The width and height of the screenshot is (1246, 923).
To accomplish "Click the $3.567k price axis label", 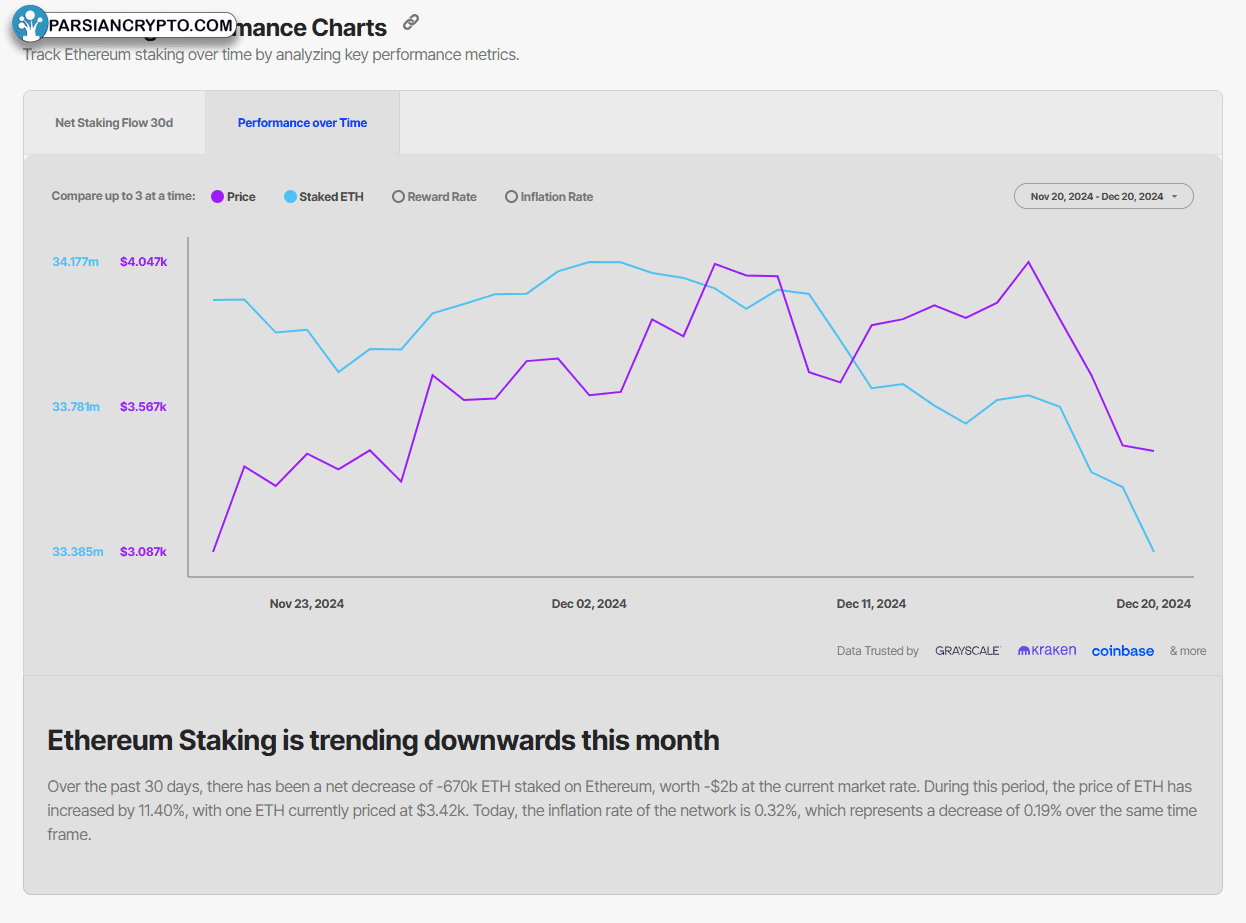I will coord(143,407).
